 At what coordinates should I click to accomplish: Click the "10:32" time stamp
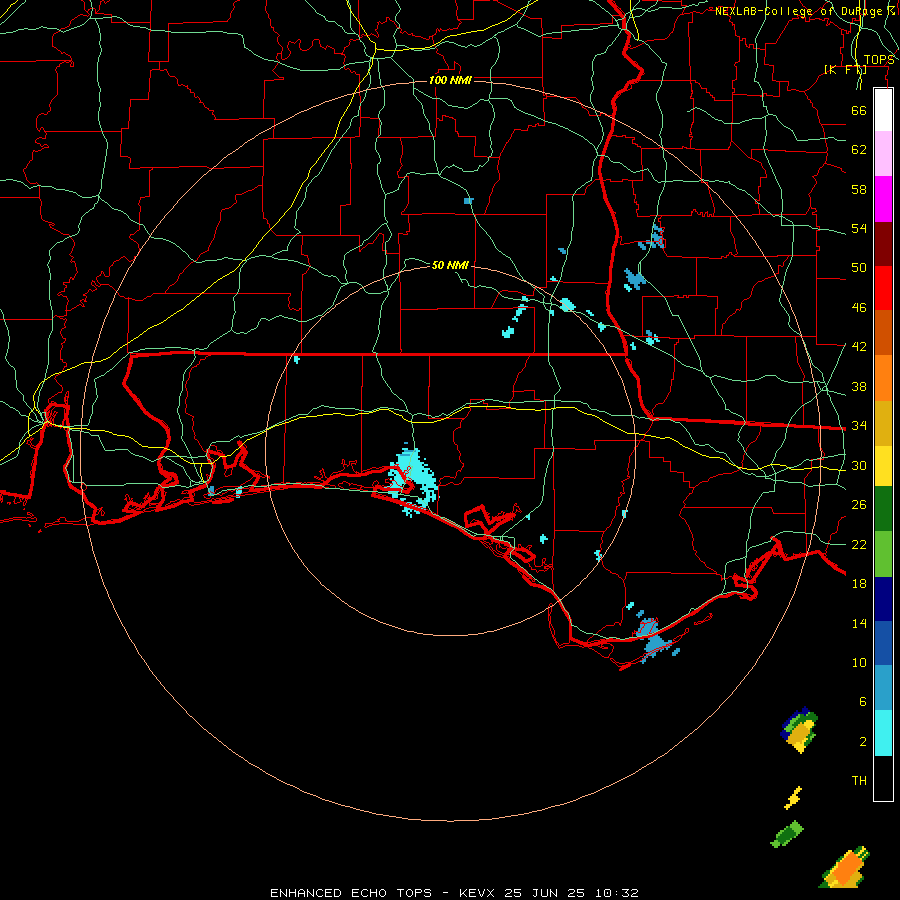point(616,893)
